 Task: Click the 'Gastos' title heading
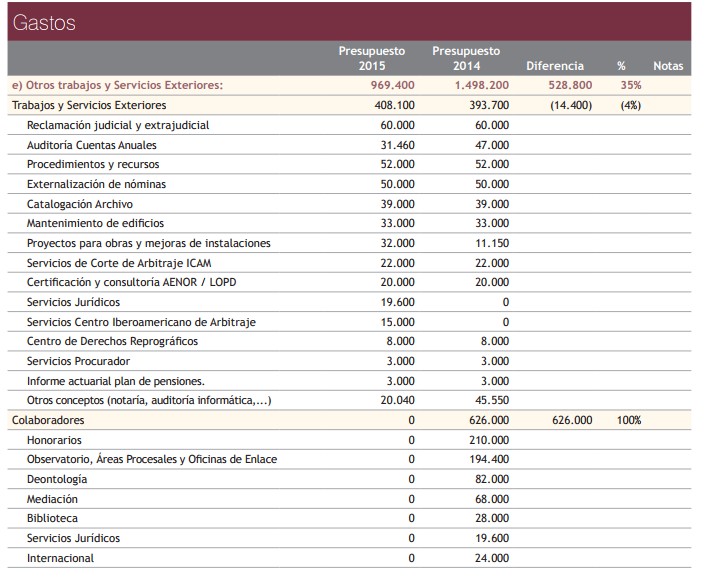(44, 23)
